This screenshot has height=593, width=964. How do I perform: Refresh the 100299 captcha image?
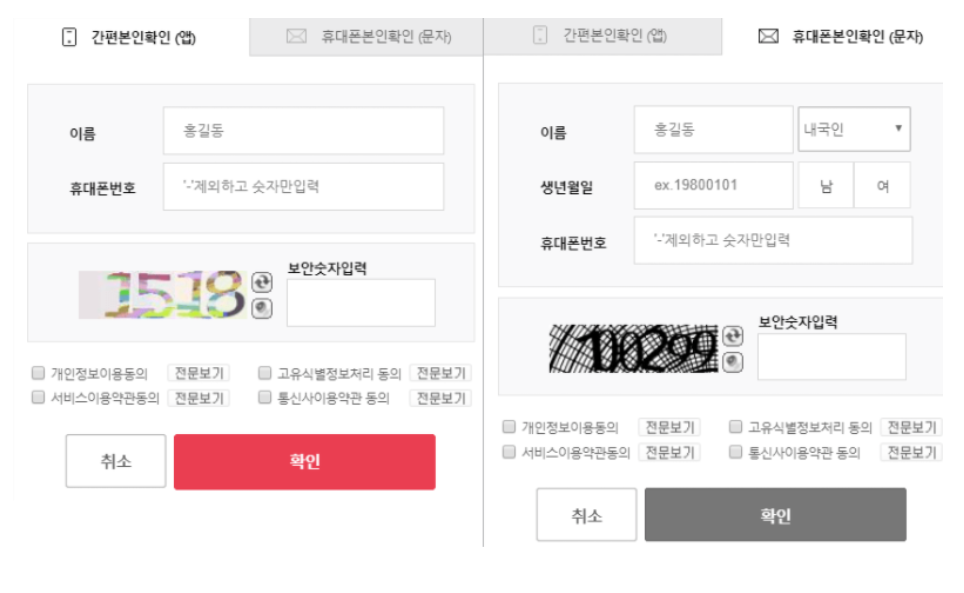(x=733, y=336)
